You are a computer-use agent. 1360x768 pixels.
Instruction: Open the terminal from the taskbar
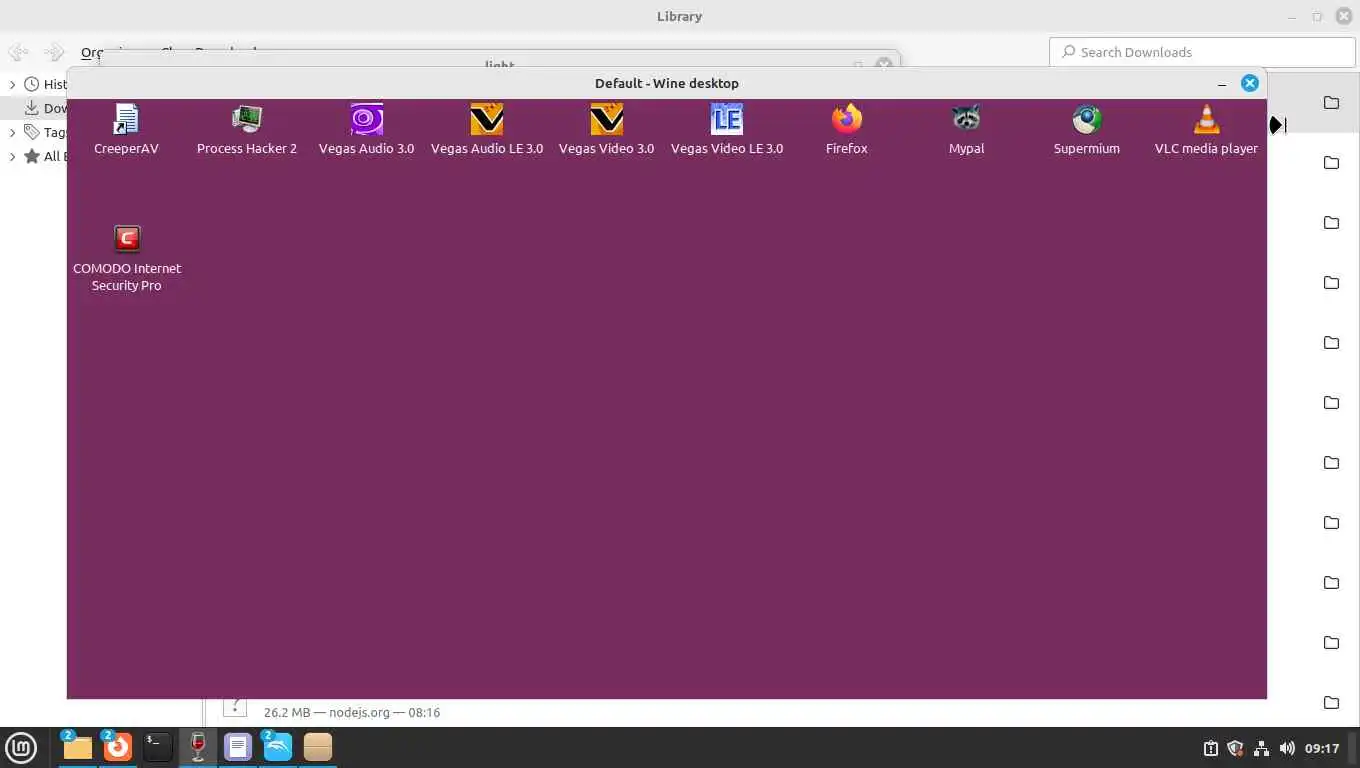click(158, 747)
